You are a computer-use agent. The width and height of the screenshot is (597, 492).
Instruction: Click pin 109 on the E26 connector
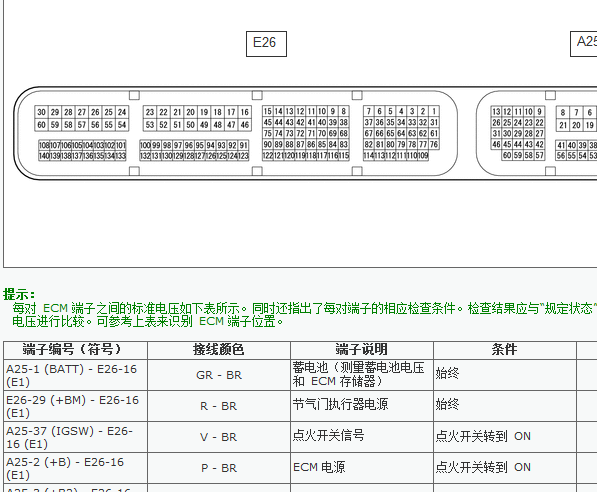[x=423, y=155]
